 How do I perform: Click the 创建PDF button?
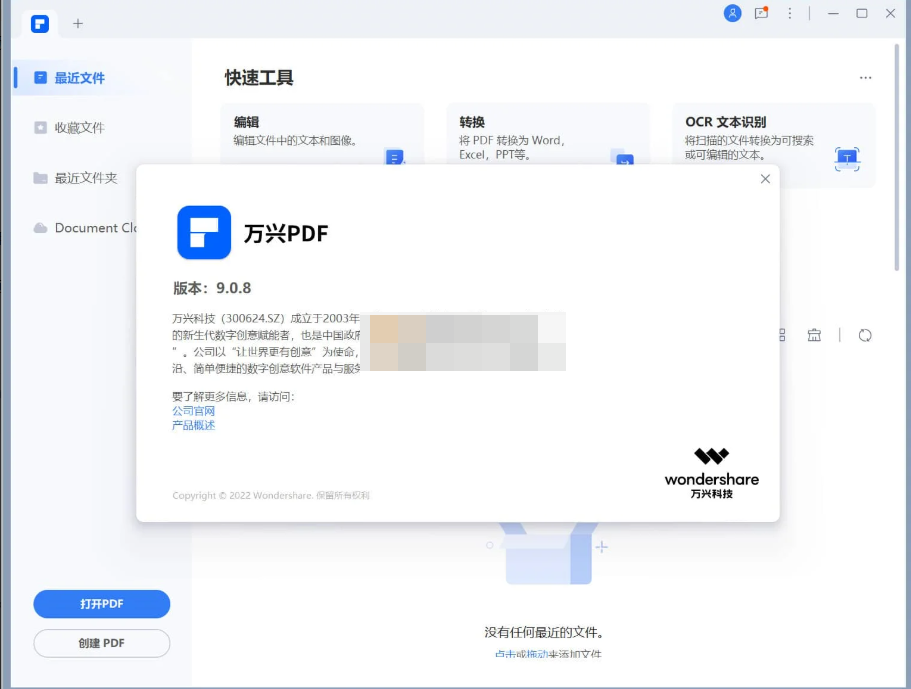click(101, 643)
